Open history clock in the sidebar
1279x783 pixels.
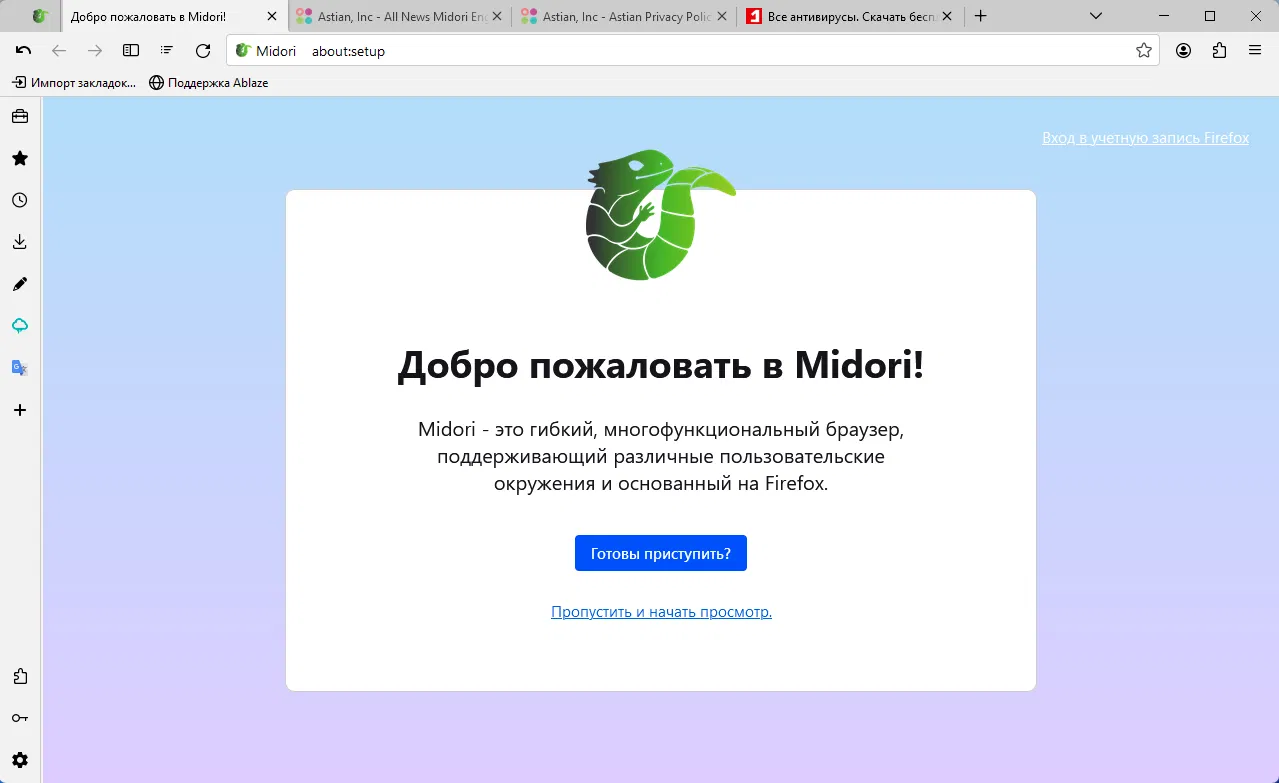[20, 200]
